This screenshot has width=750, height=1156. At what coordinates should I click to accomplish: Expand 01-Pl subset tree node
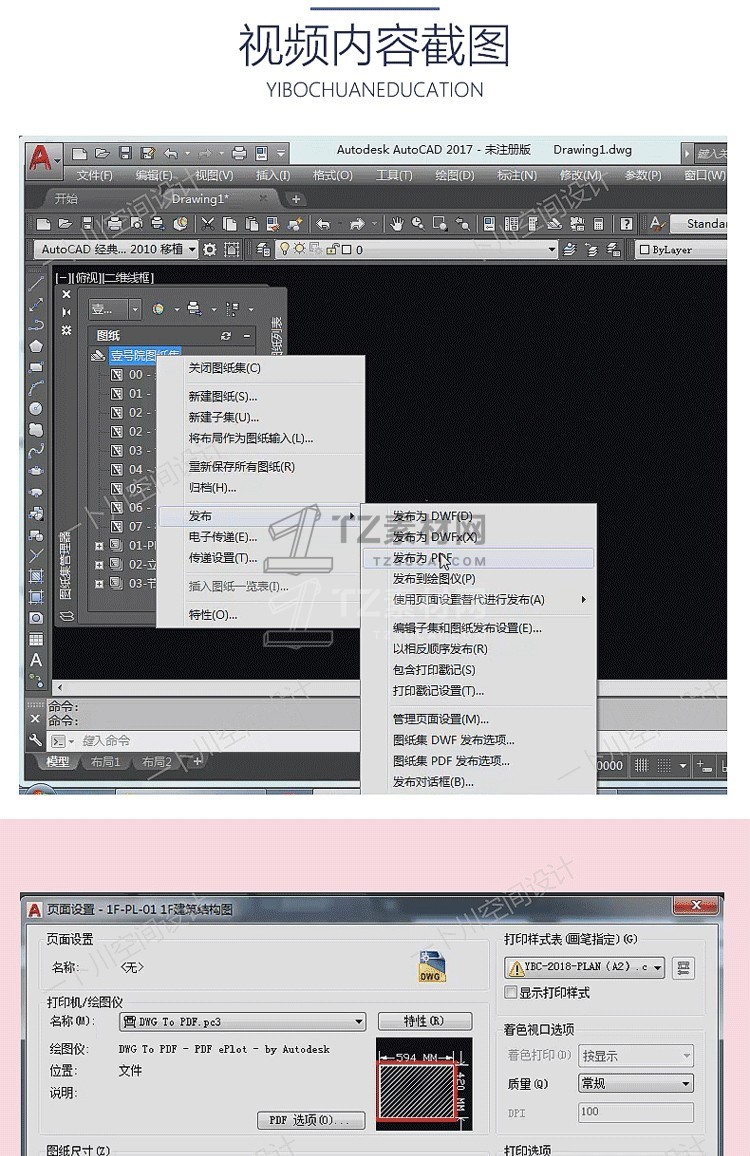point(99,546)
